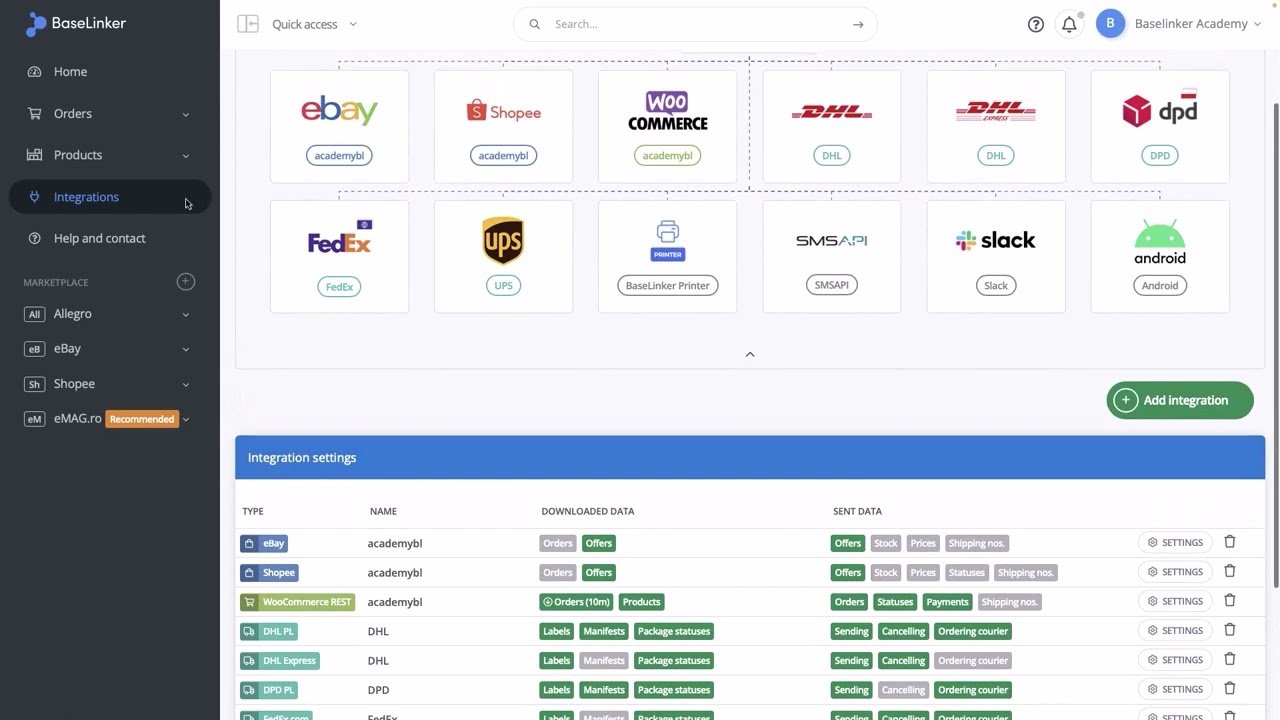Open Settings for DPD PL

tap(1175, 689)
